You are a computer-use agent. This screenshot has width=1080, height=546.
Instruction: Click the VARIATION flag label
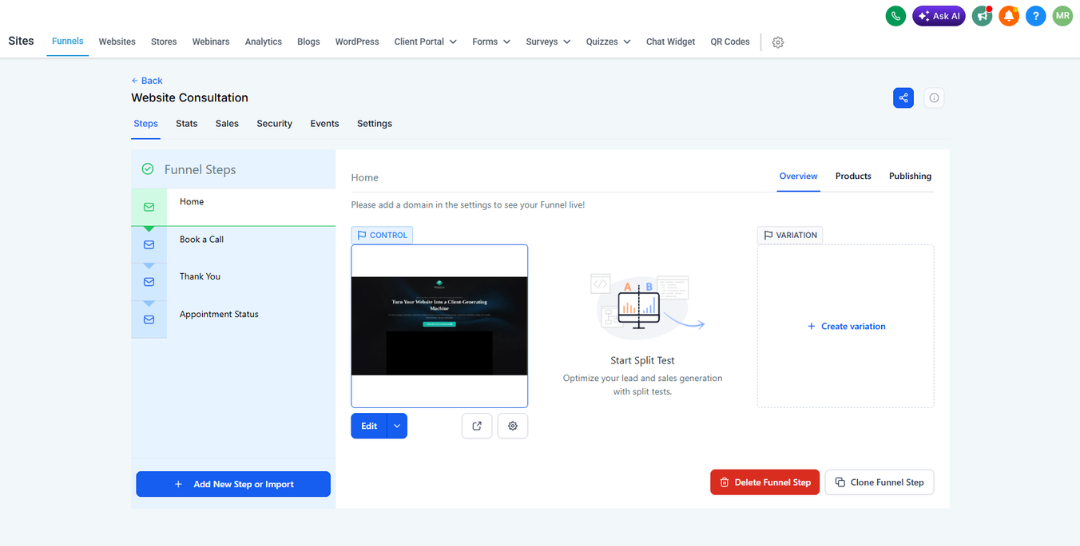(790, 235)
